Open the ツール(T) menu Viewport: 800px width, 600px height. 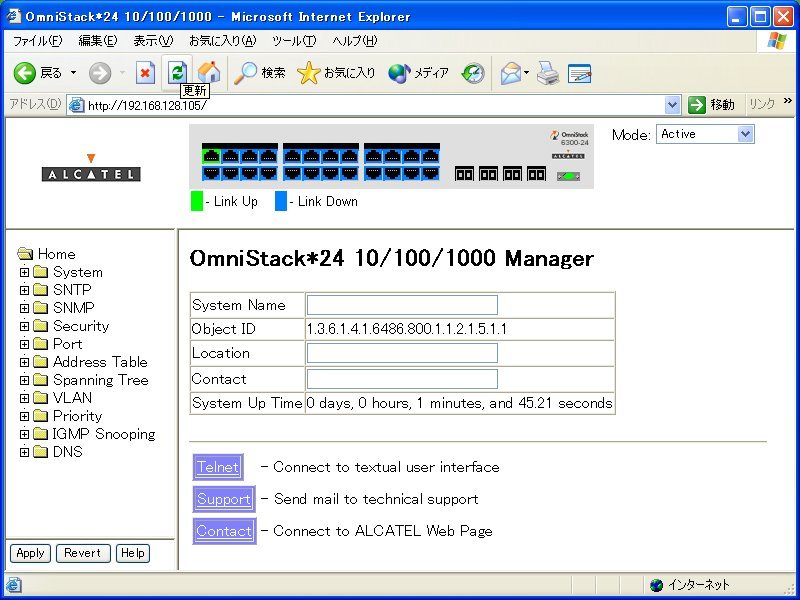coord(294,41)
